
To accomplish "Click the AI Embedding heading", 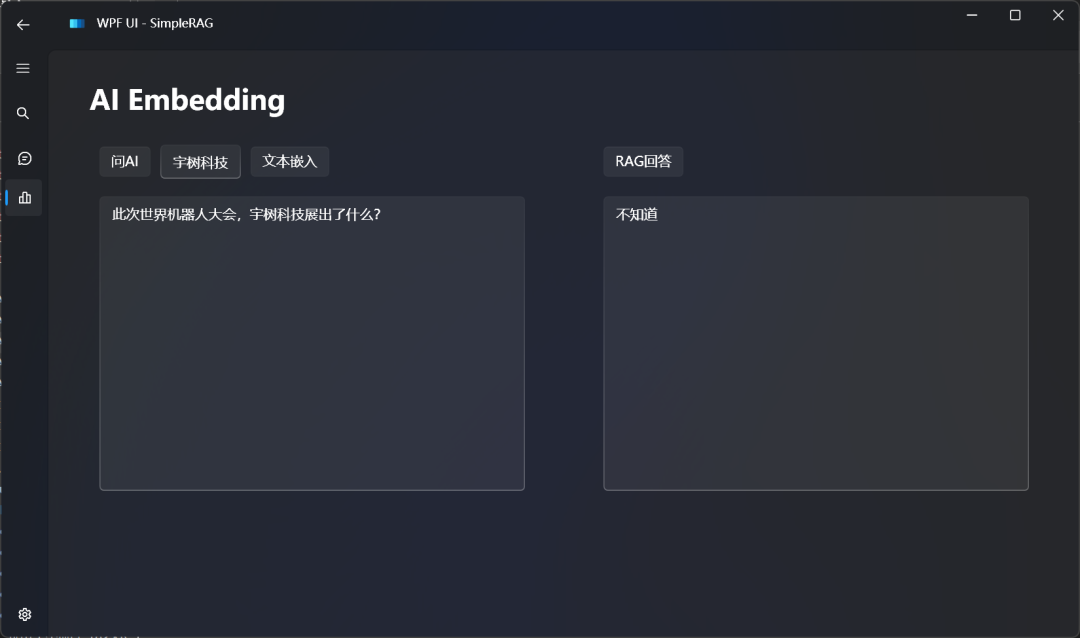I will 187,100.
